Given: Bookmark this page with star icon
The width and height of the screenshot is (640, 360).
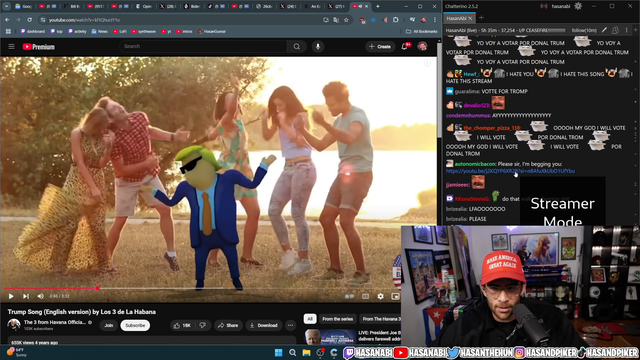Looking at the screenshot, I should [x=346, y=20].
